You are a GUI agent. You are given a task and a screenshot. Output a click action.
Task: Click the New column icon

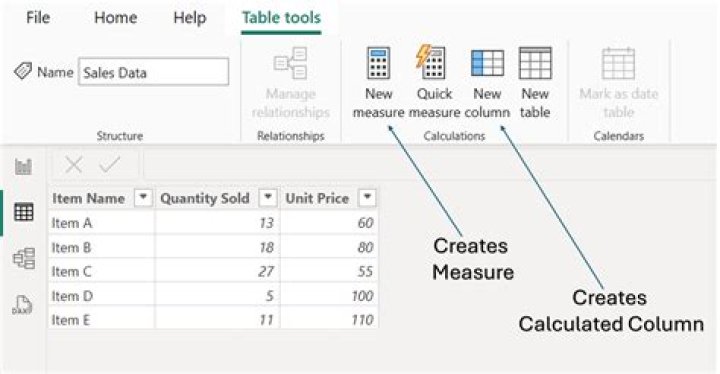coord(487,63)
